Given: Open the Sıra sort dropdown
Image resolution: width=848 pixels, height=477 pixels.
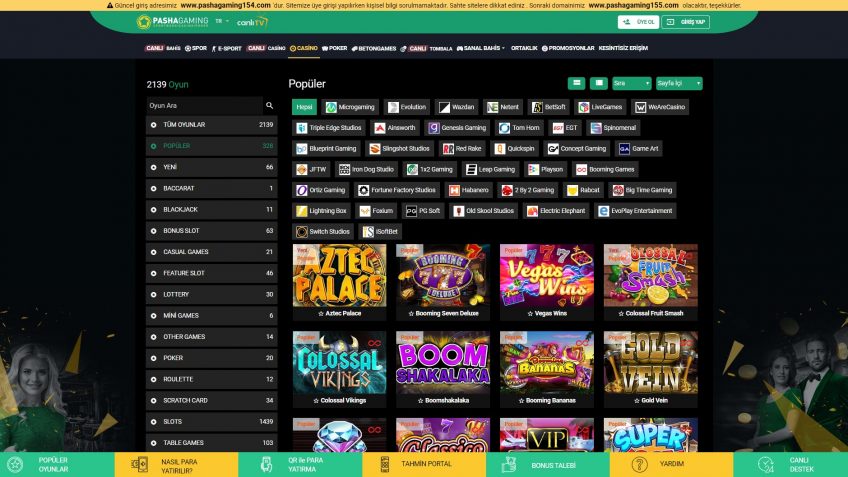Looking at the screenshot, I should [x=631, y=83].
